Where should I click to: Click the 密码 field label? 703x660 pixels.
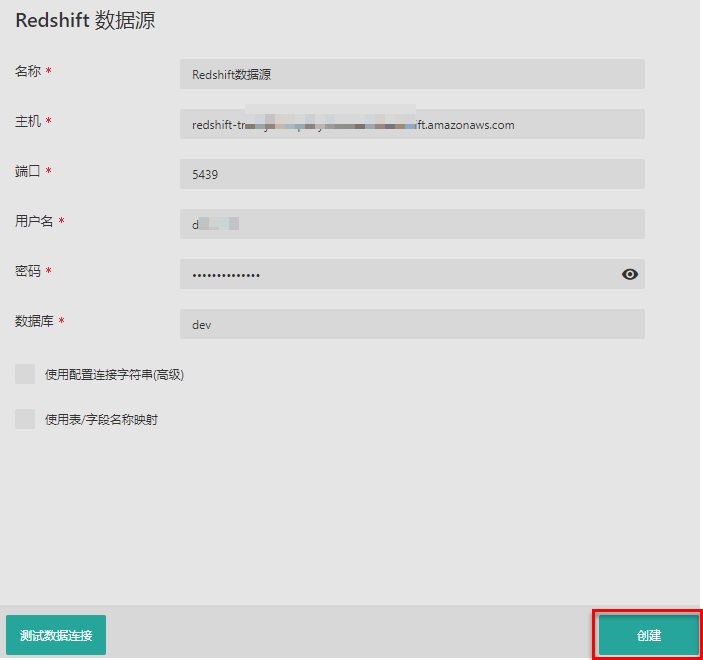28,271
